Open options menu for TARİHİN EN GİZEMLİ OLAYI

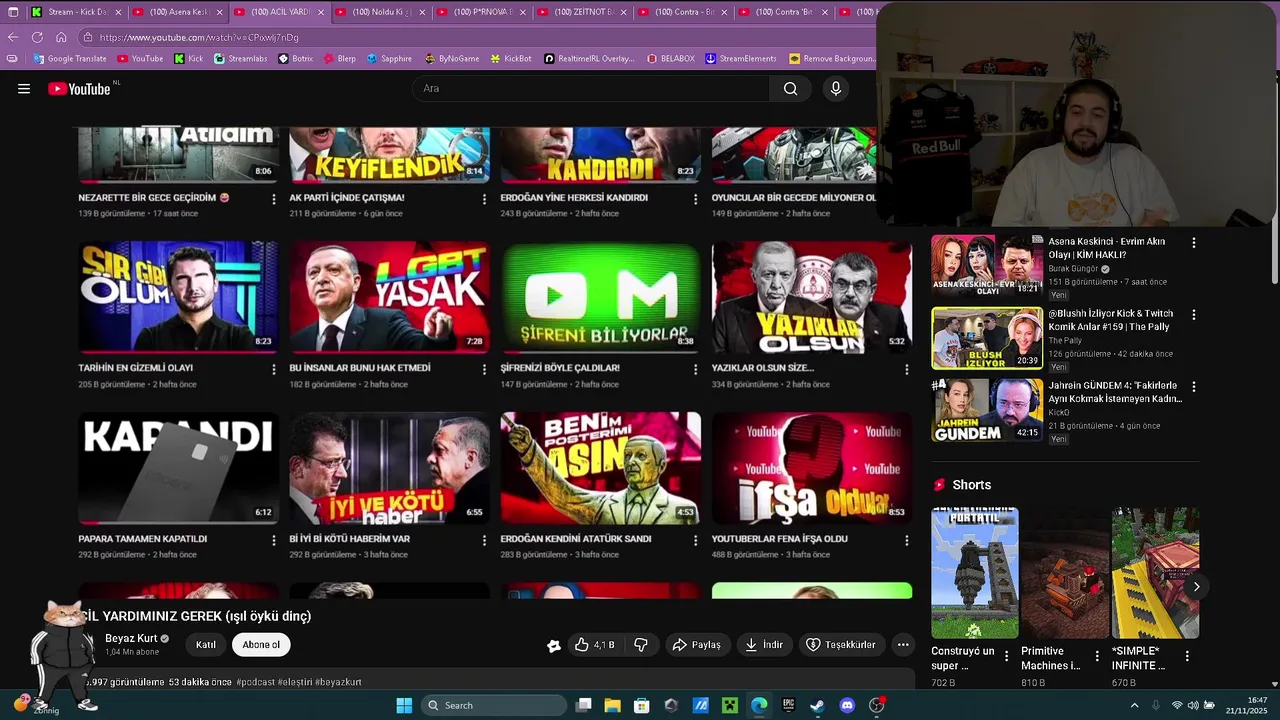(x=273, y=369)
